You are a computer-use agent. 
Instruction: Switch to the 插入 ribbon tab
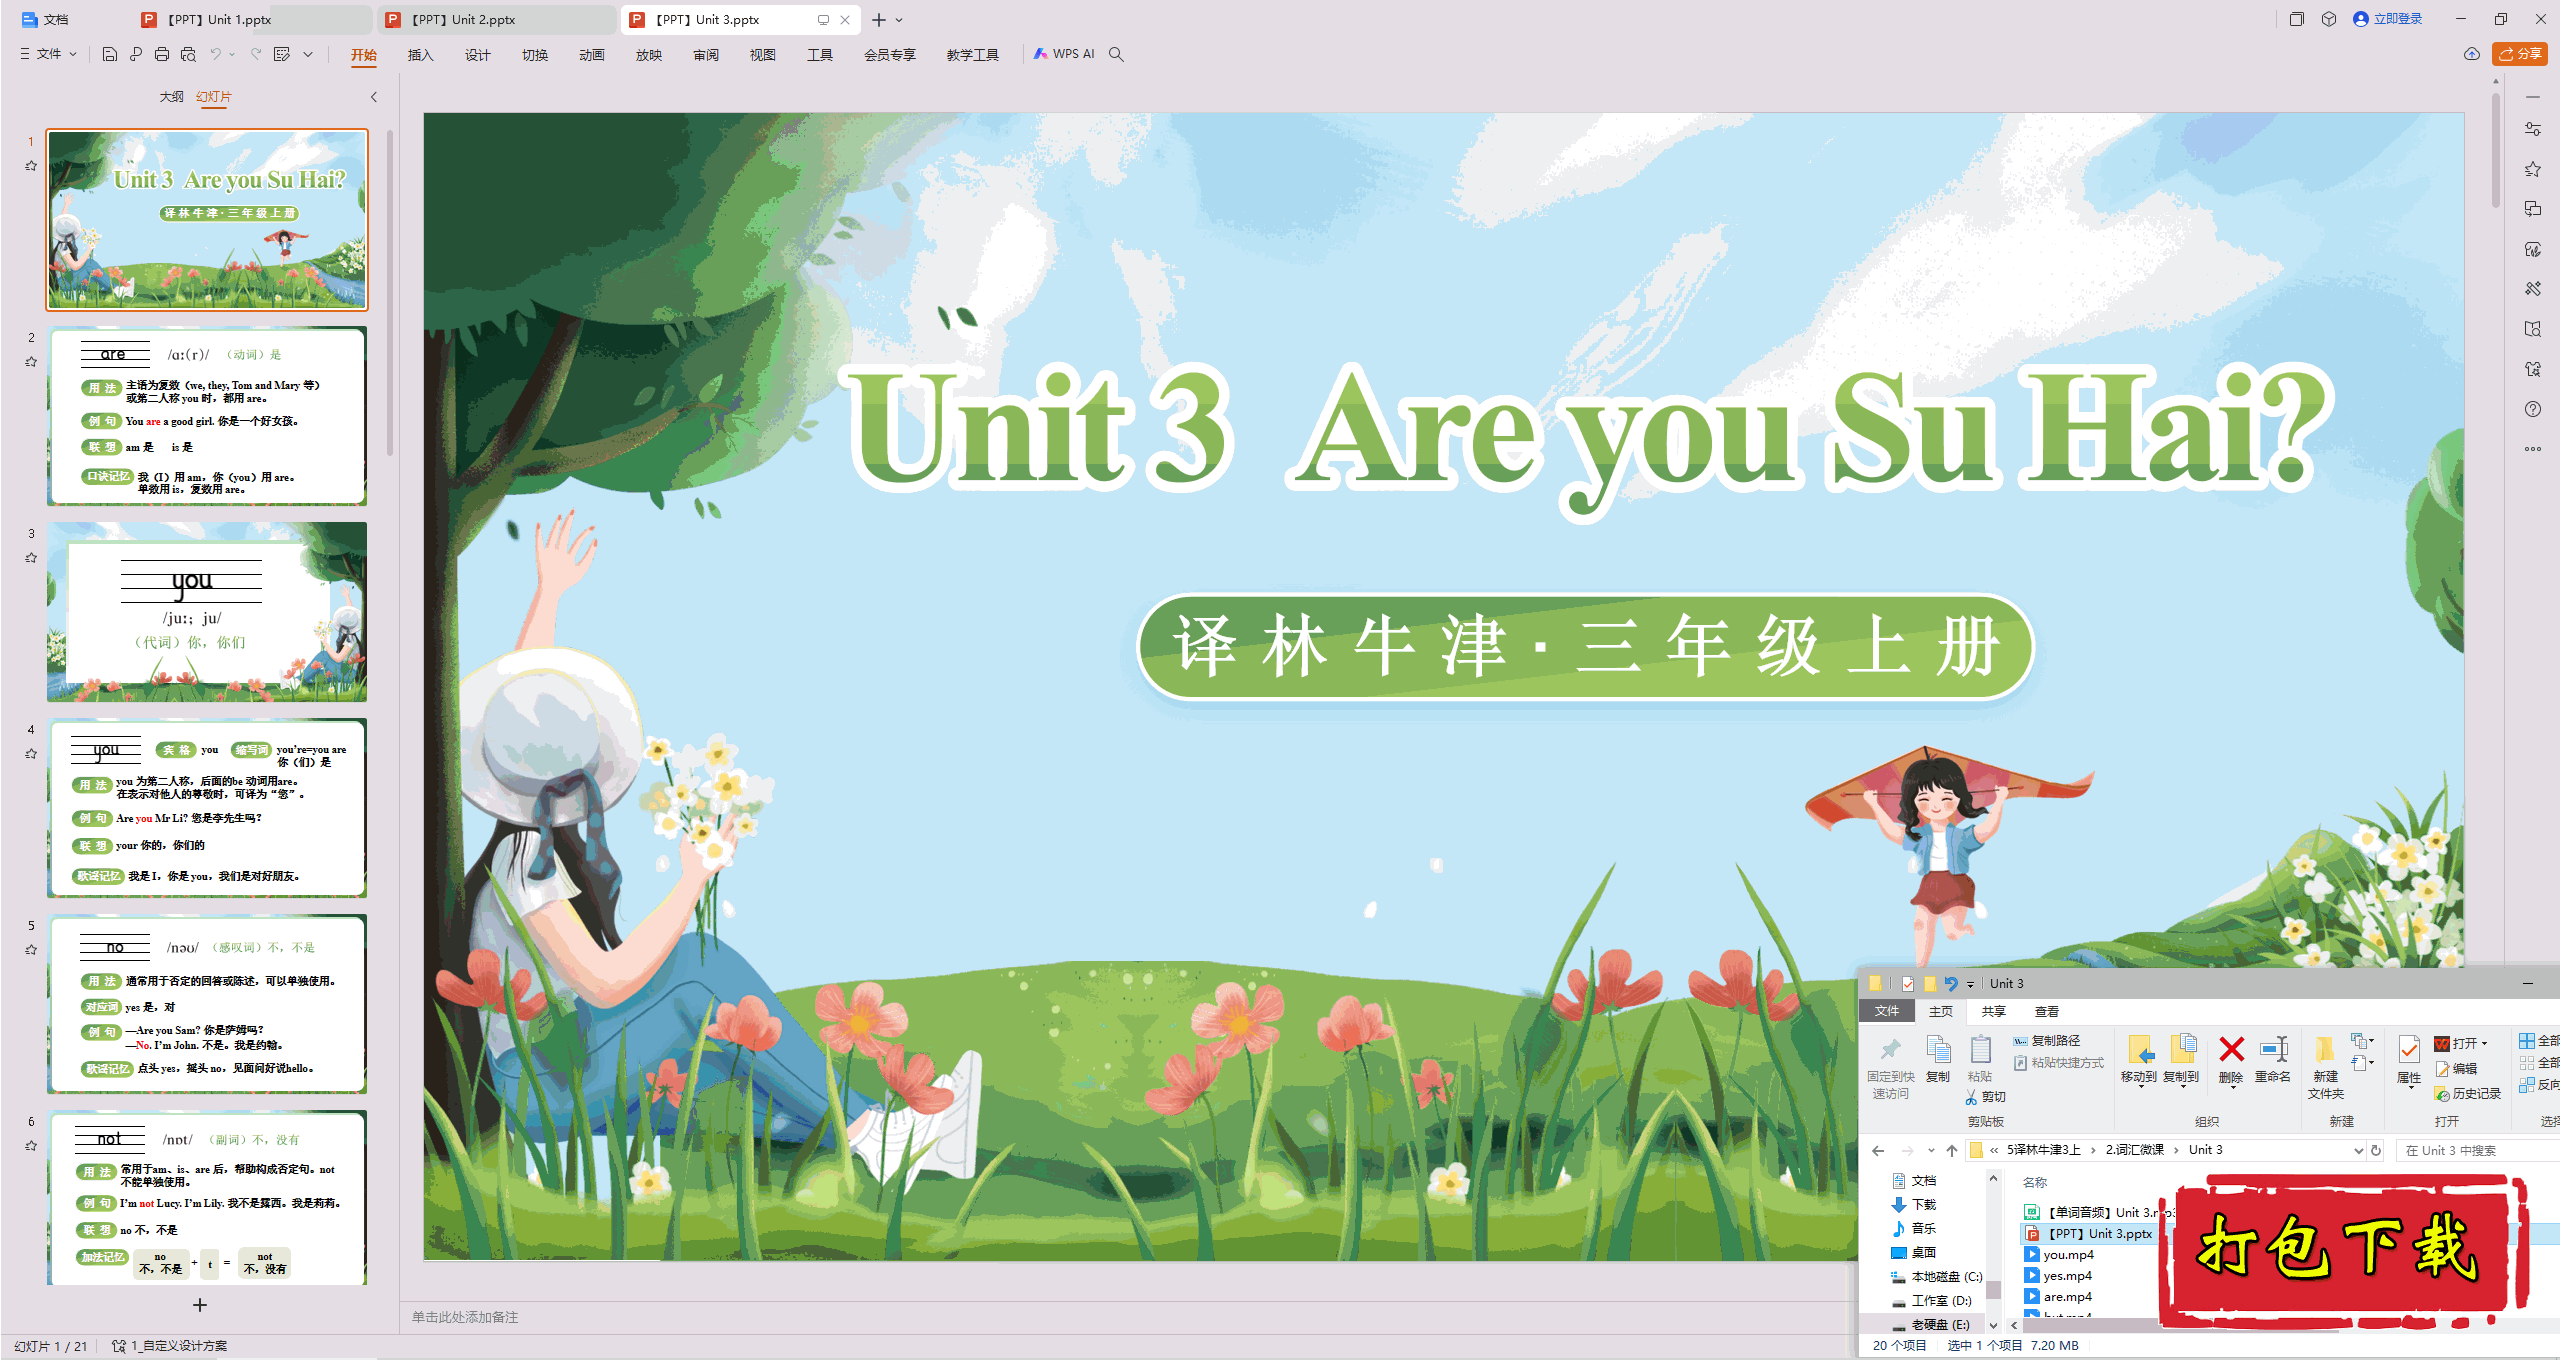(x=420, y=55)
